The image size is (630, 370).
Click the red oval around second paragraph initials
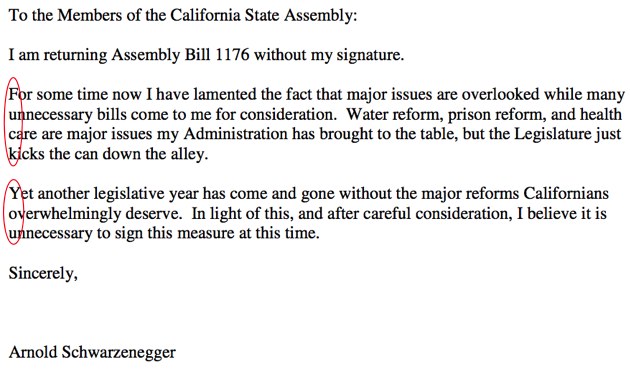coord(14,212)
